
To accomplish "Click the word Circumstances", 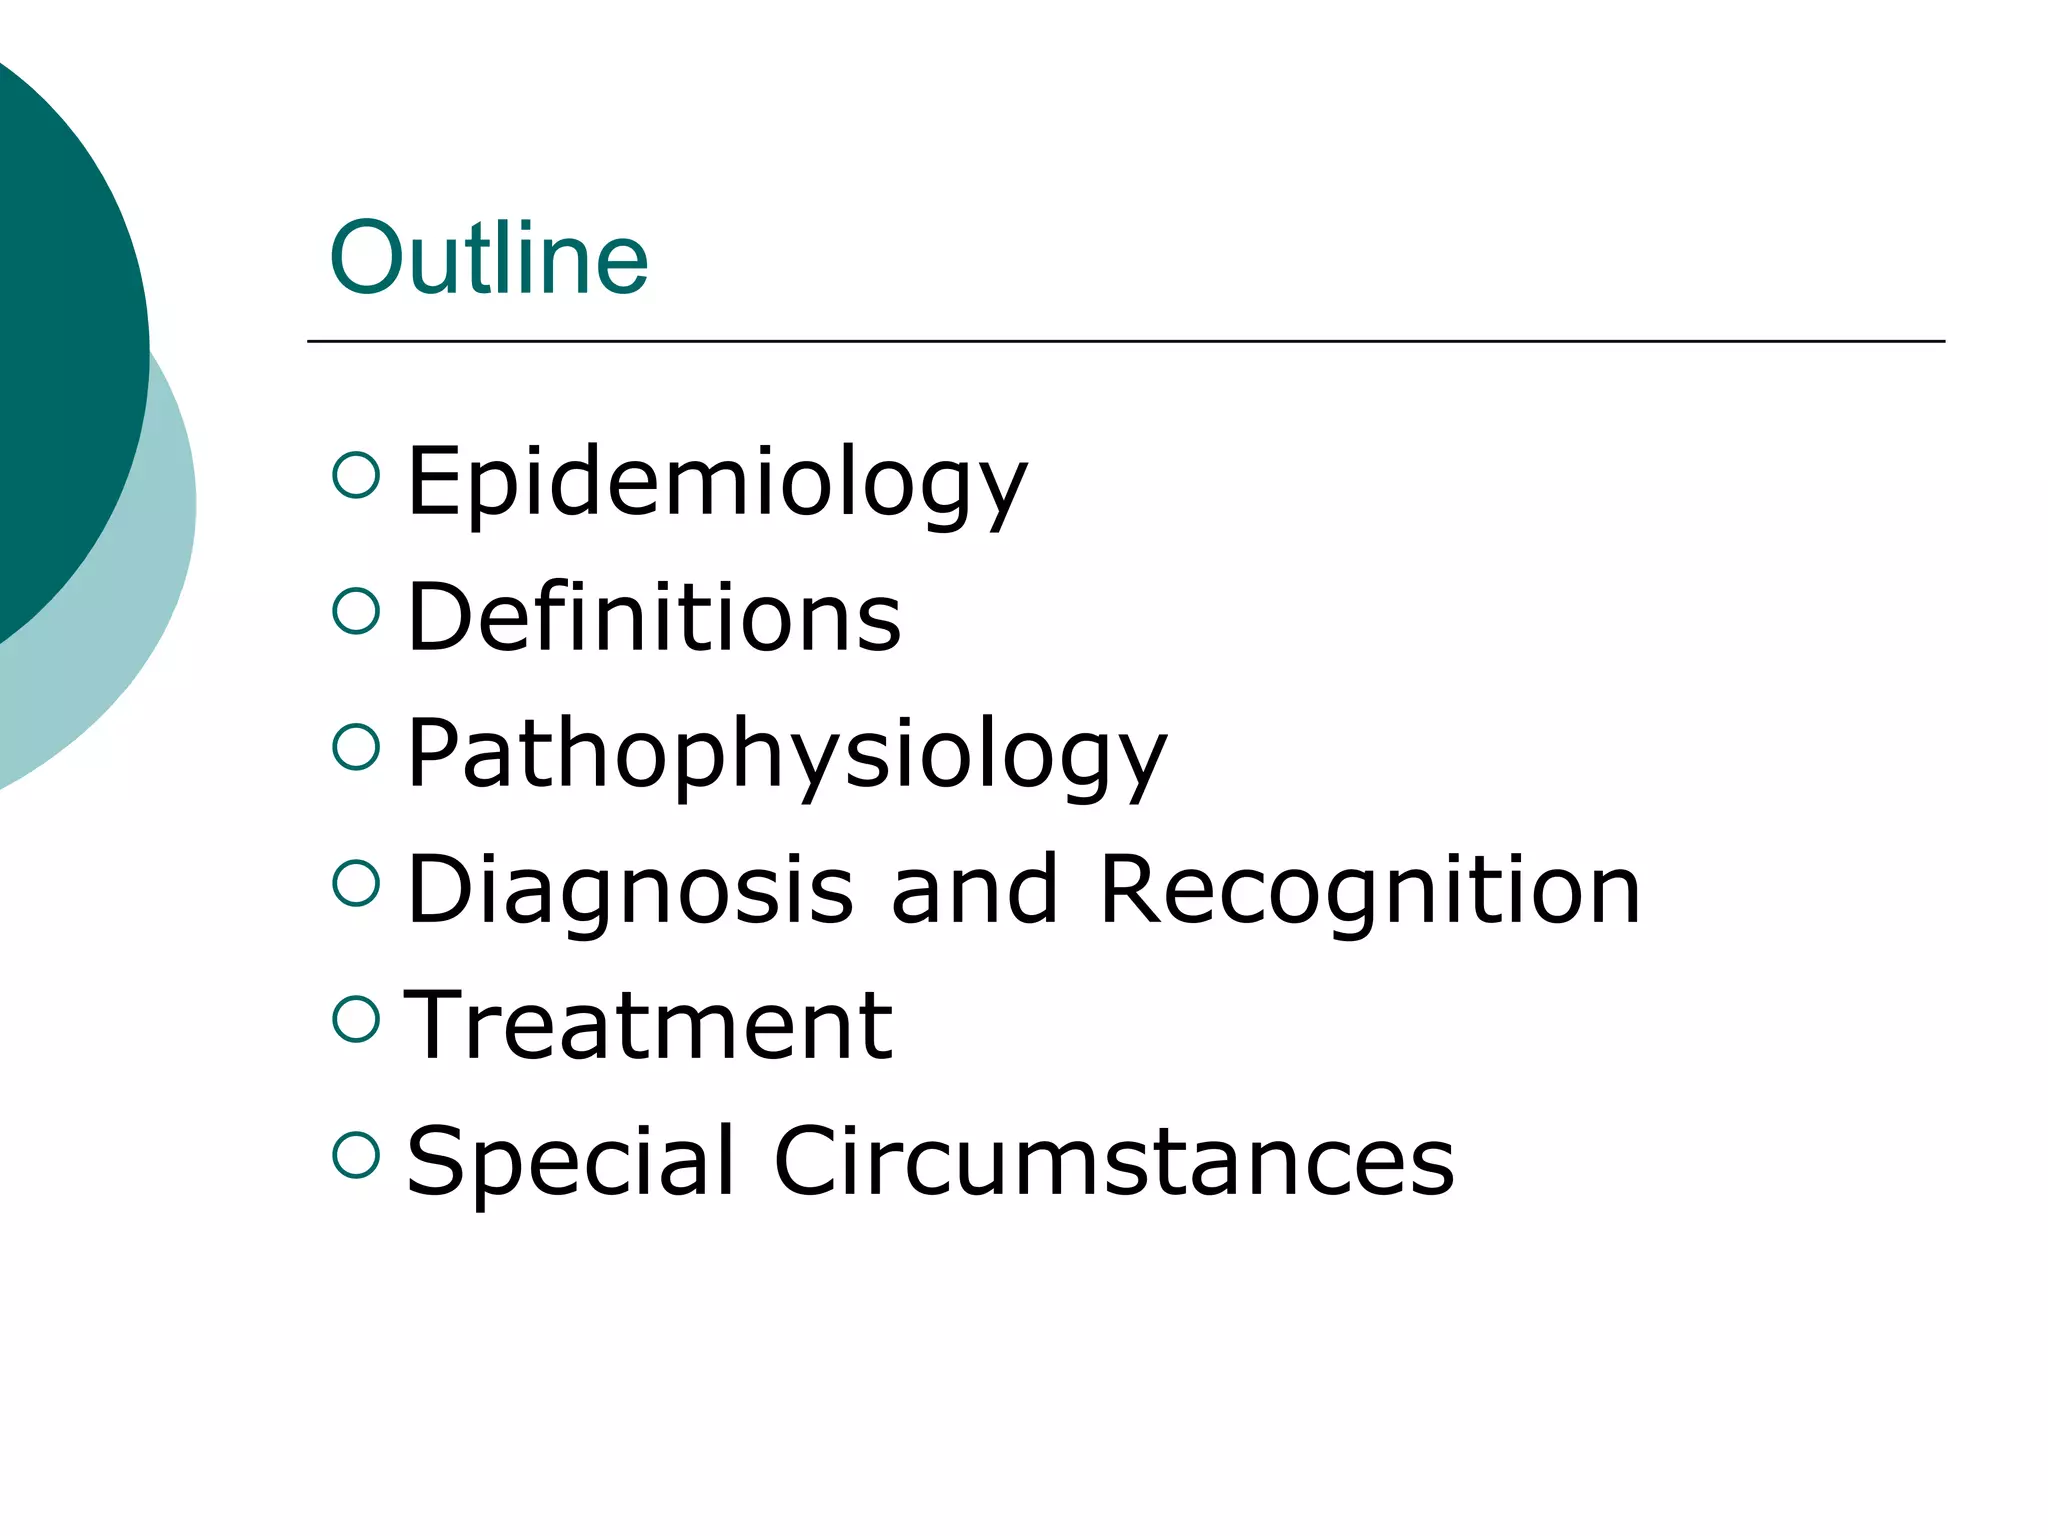I will (x=1113, y=1161).
